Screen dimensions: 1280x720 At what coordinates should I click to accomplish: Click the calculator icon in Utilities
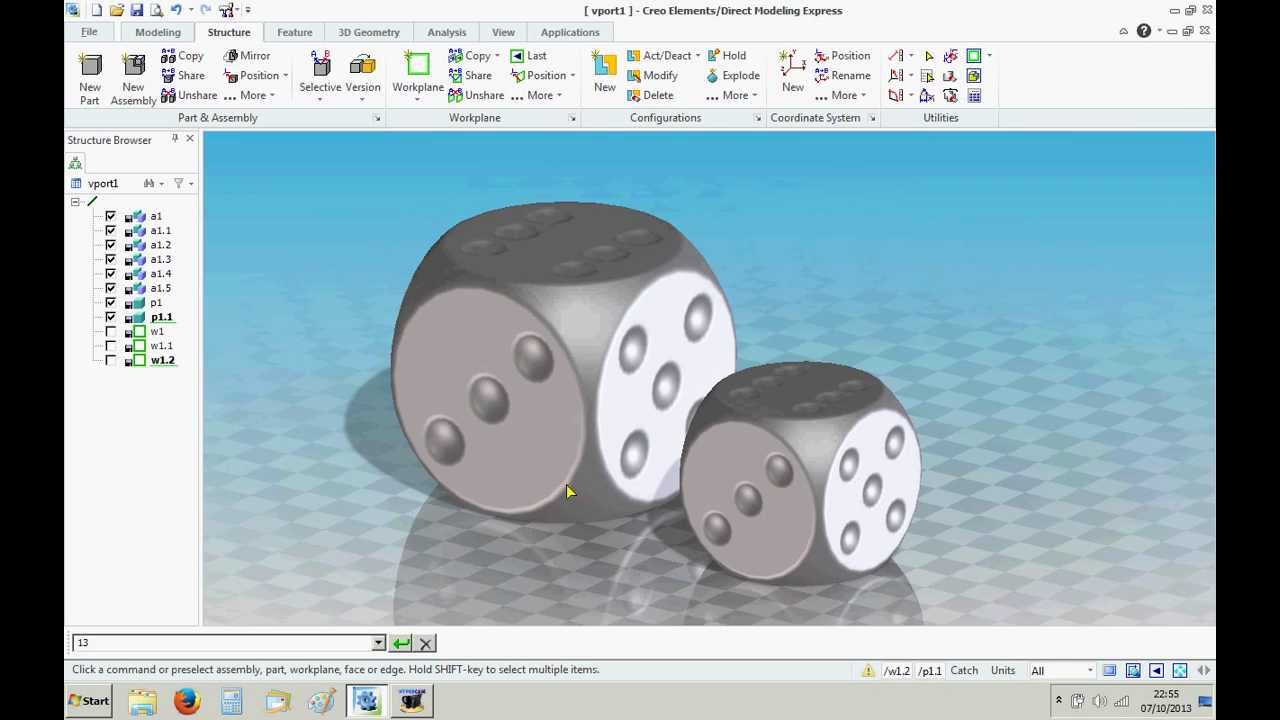pos(973,96)
